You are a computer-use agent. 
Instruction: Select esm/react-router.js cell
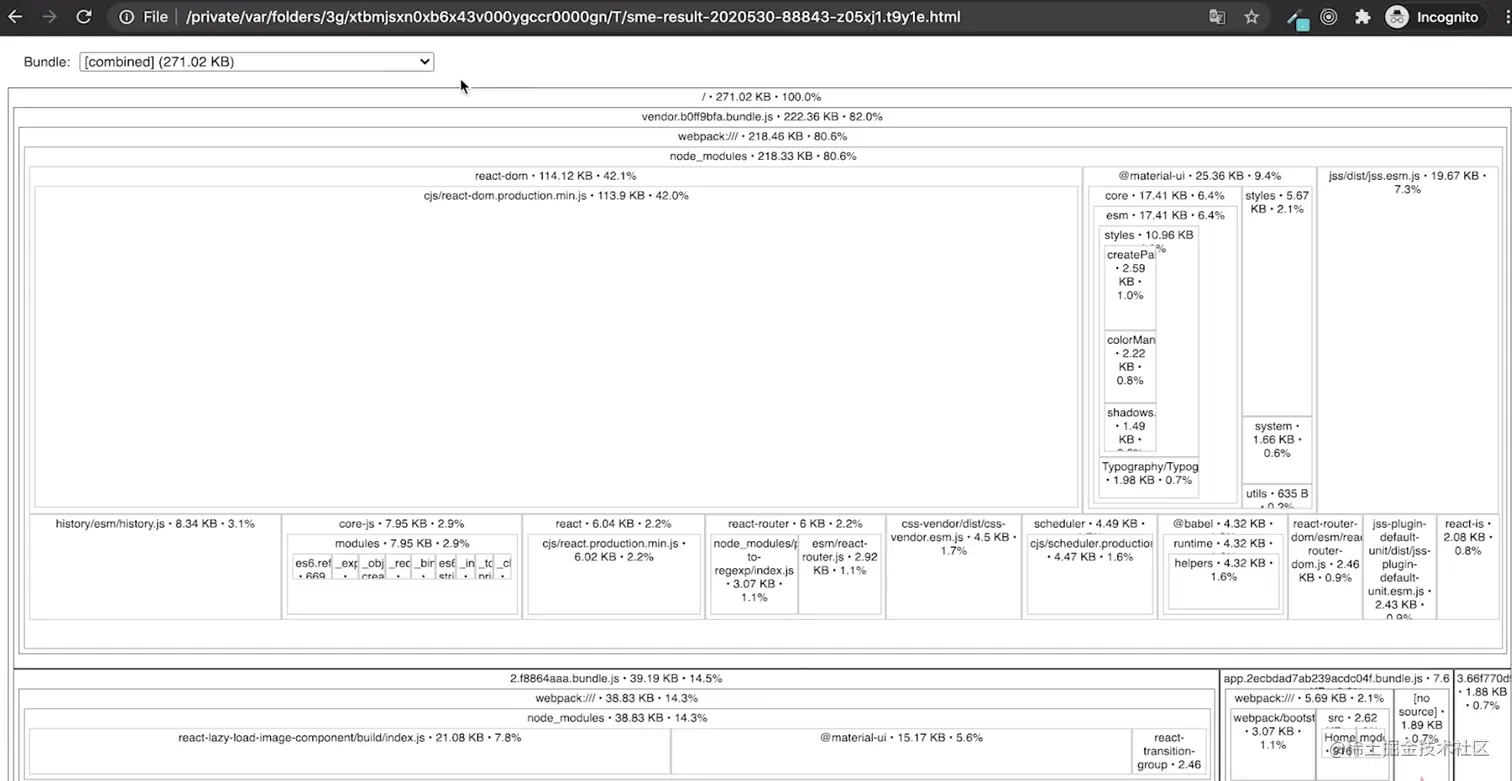click(839, 574)
